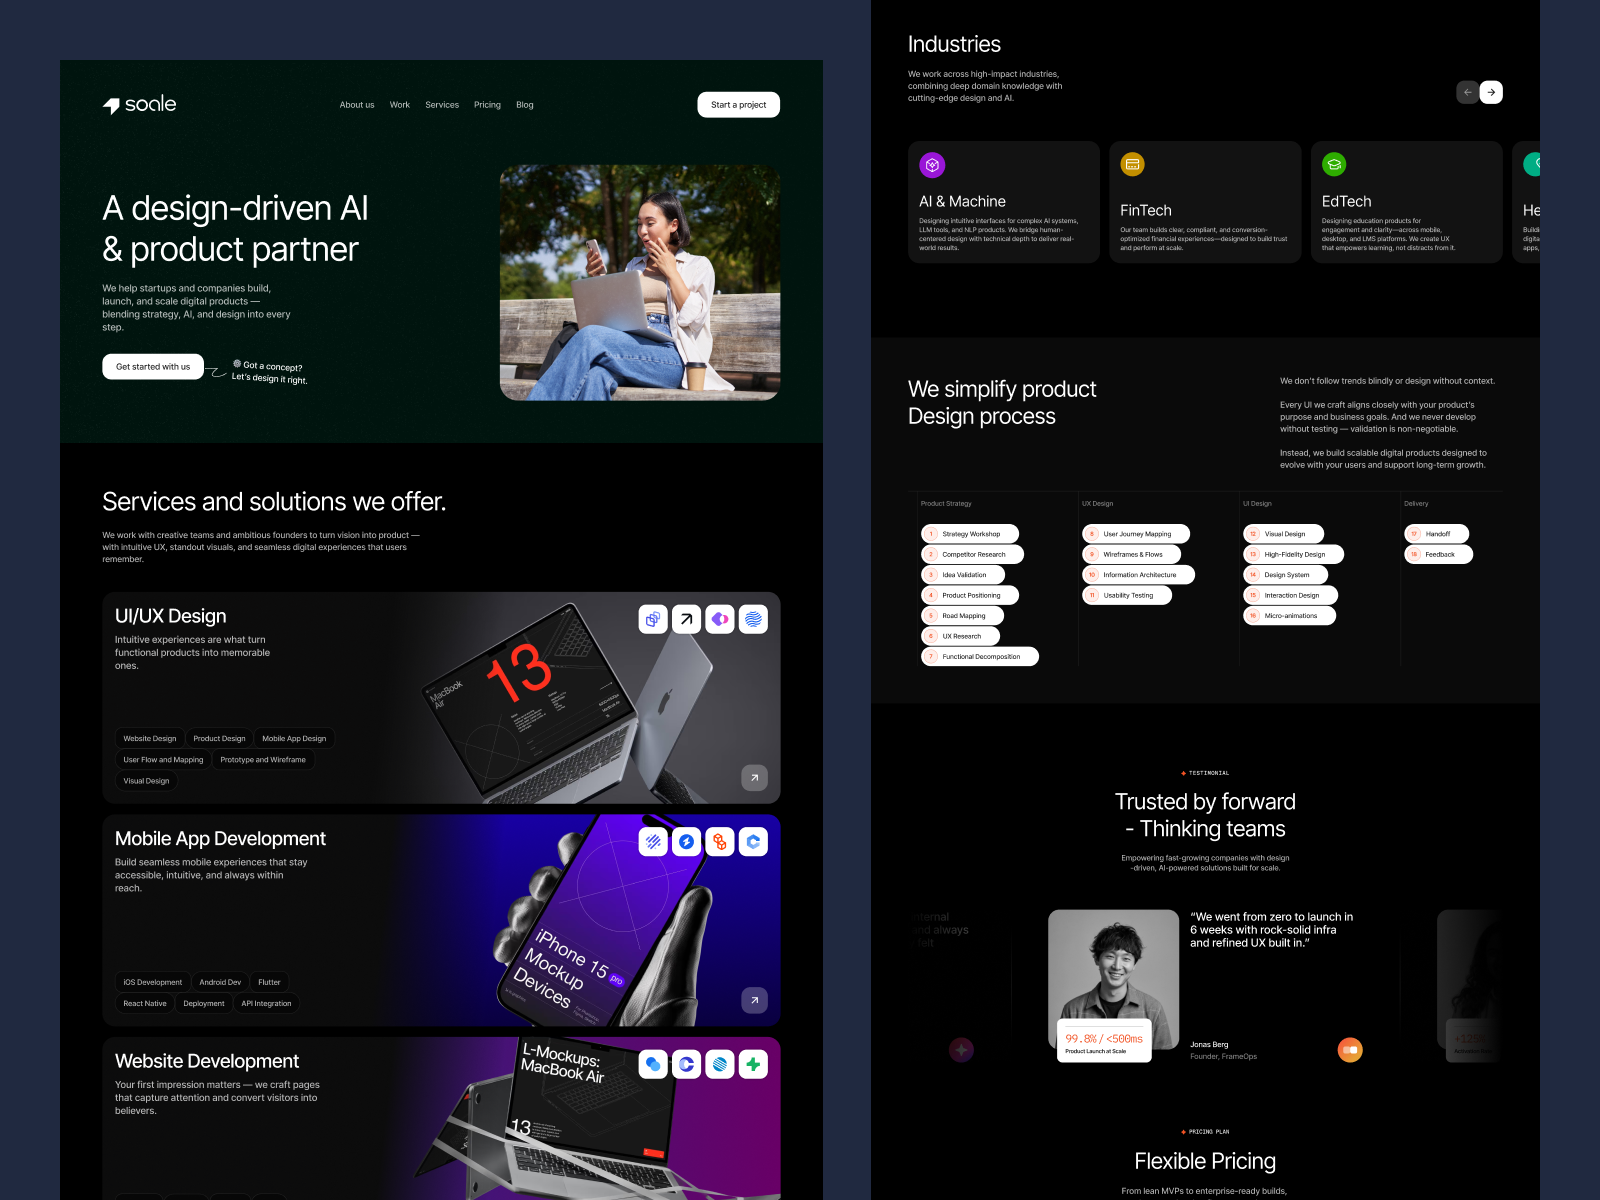Select the Visual Design tag on UI/UX Design card

tap(146, 780)
